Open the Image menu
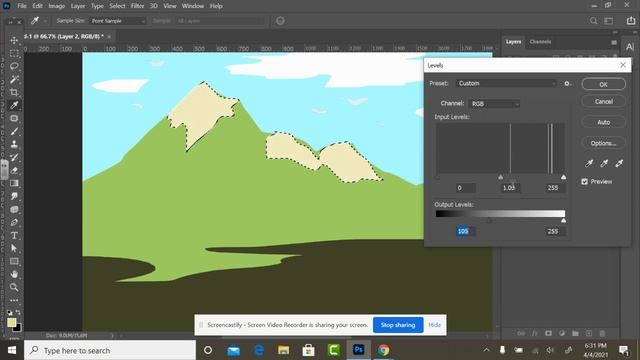This screenshot has height=360, width=640. [57, 6]
